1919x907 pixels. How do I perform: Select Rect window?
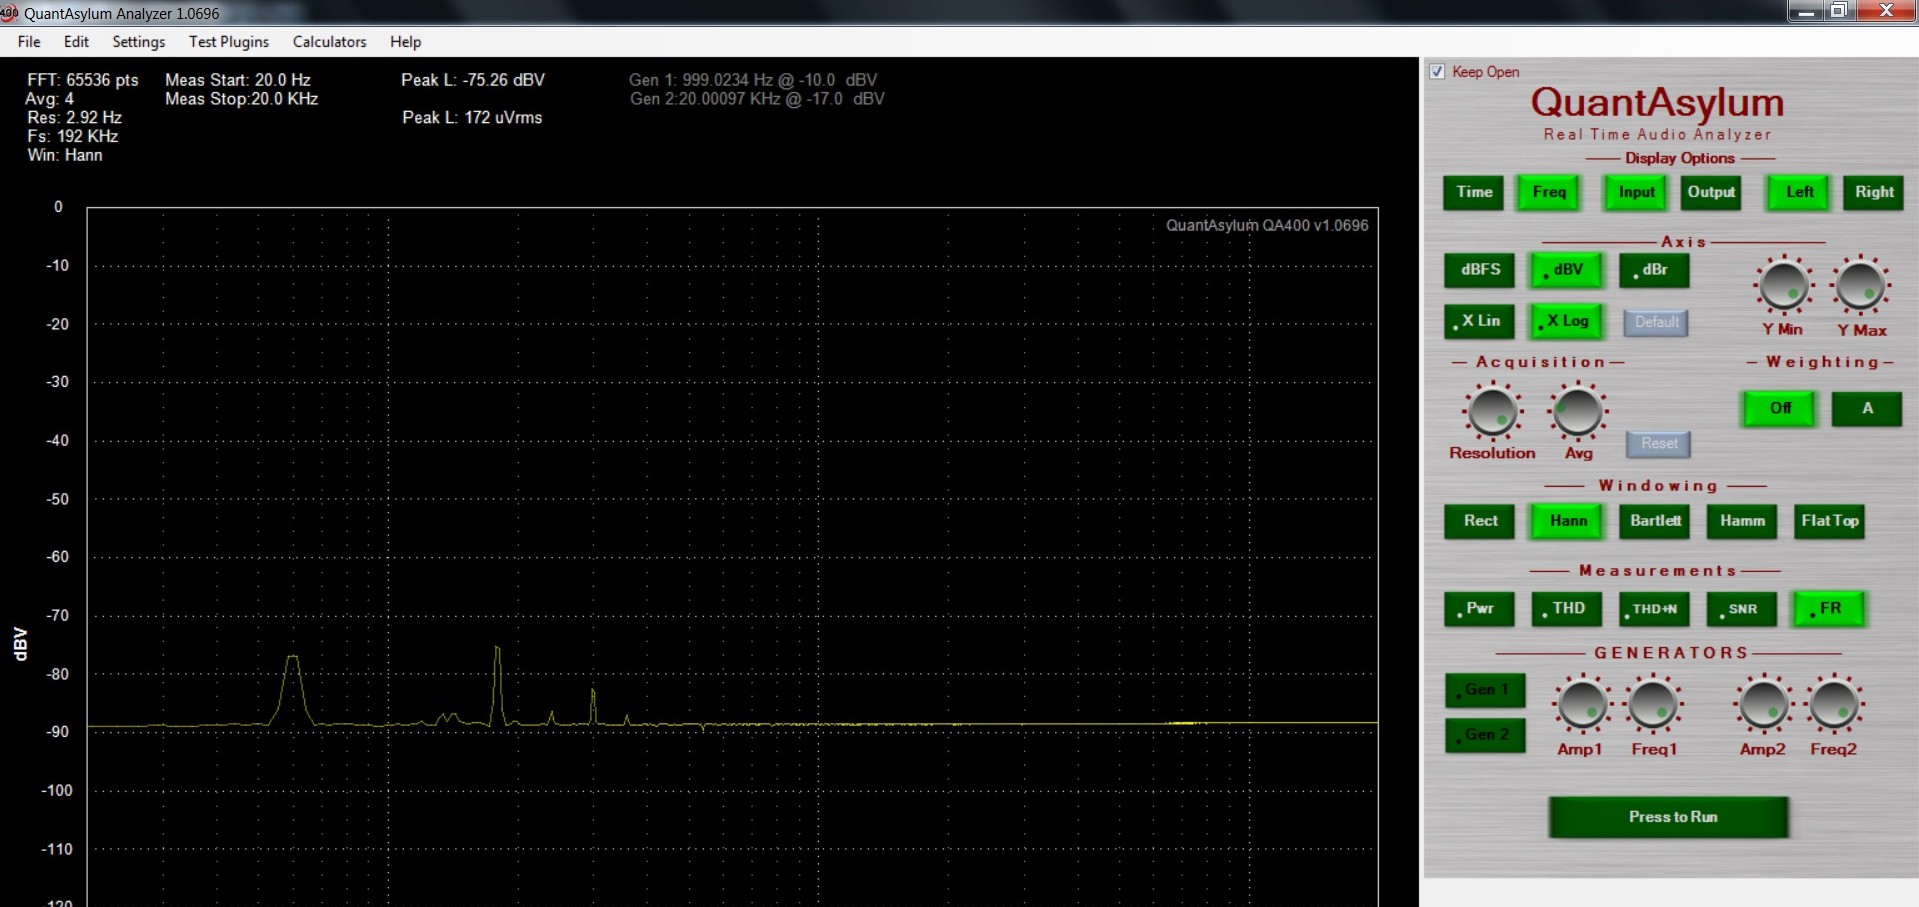point(1480,521)
